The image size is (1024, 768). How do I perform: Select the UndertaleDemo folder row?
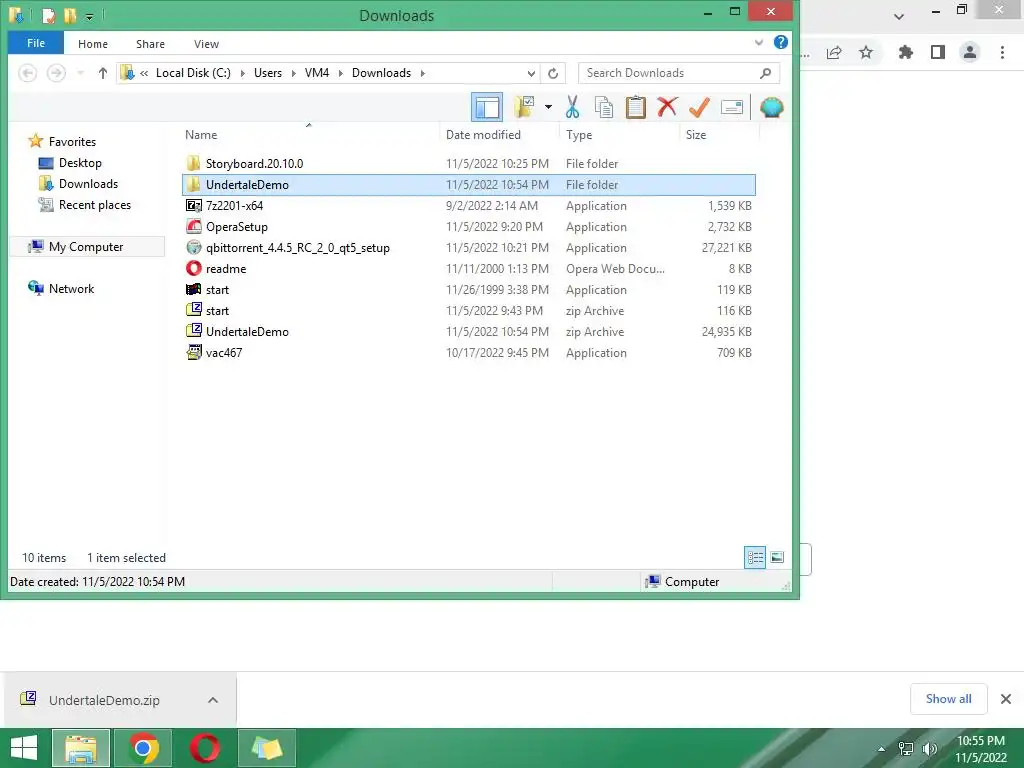point(468,185)
